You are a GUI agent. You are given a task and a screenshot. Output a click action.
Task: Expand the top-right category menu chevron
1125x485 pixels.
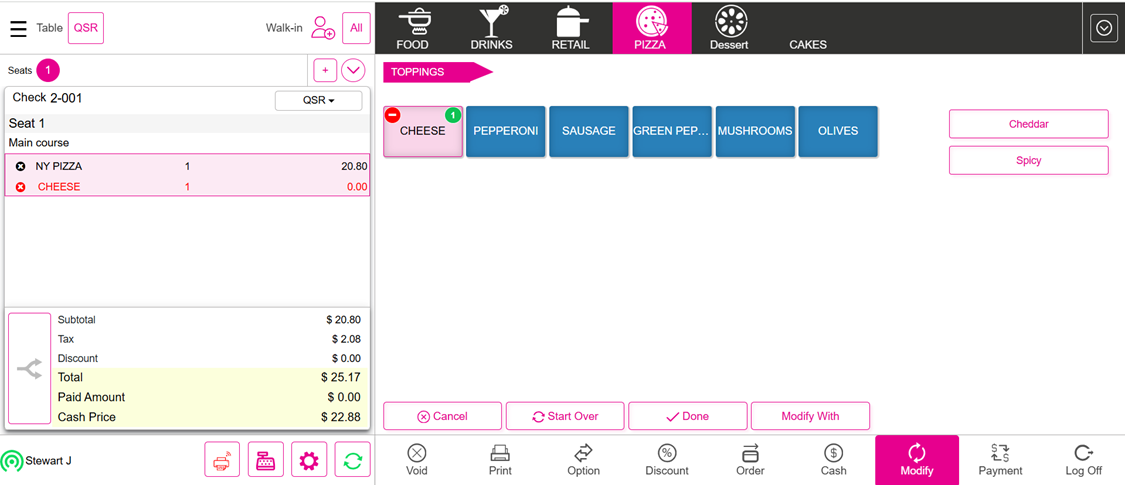coord(1103,28)
